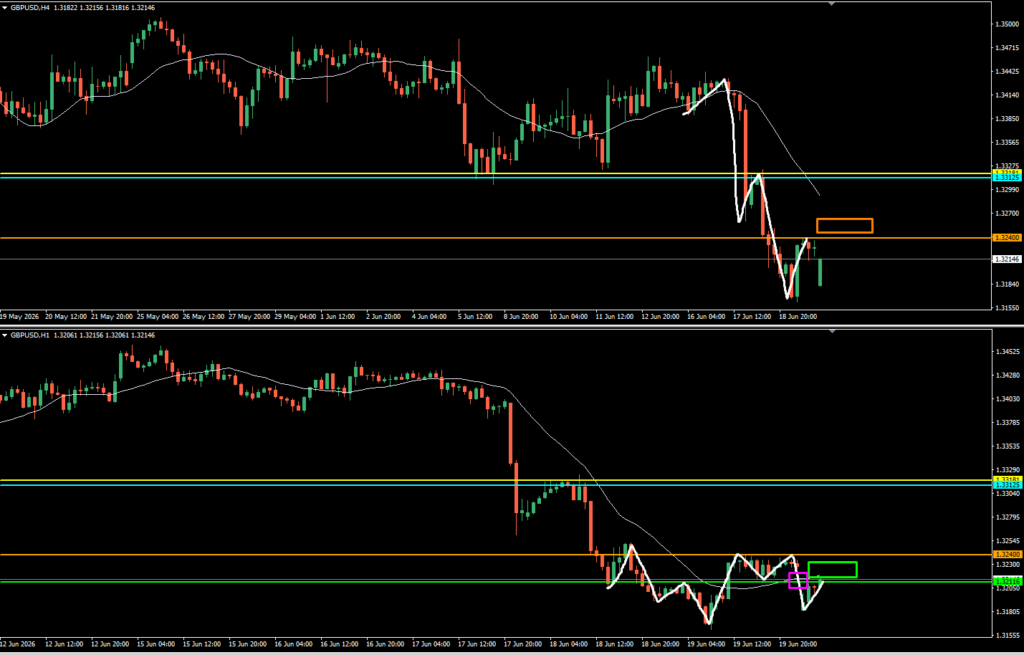This screenshot has height=655, width=1024.
Task: Click the 1.34280 price scale value
Action: point(1006,375)
